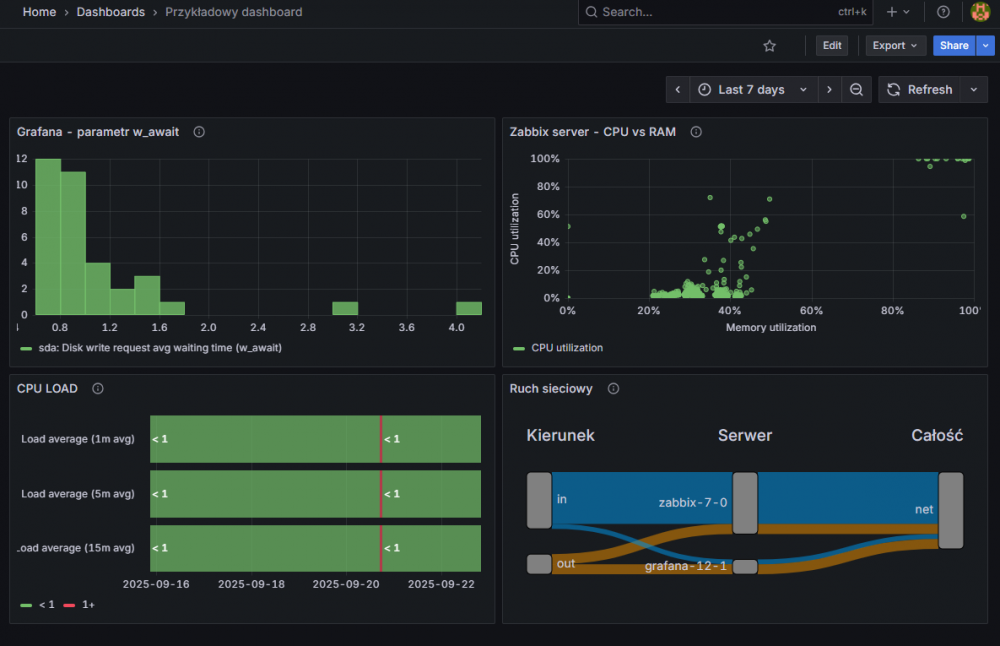Viewport: 1000px width, 646px height.
Task: Shift time range forward with right arrow
Action: [x=828, y=90]
